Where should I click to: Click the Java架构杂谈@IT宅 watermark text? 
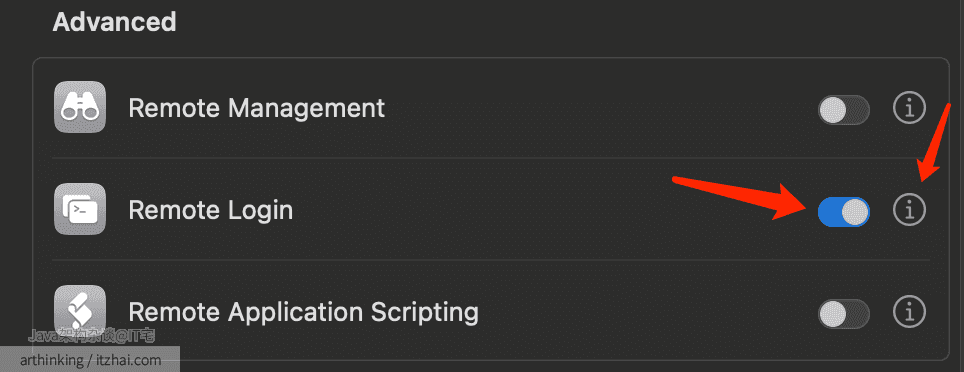[x=92, y=336]
